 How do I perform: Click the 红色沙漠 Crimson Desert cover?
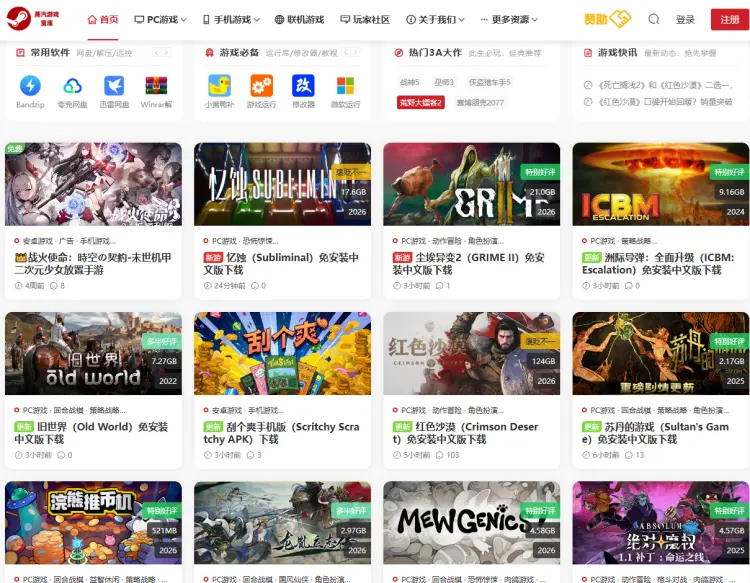(x=472, y=353)
